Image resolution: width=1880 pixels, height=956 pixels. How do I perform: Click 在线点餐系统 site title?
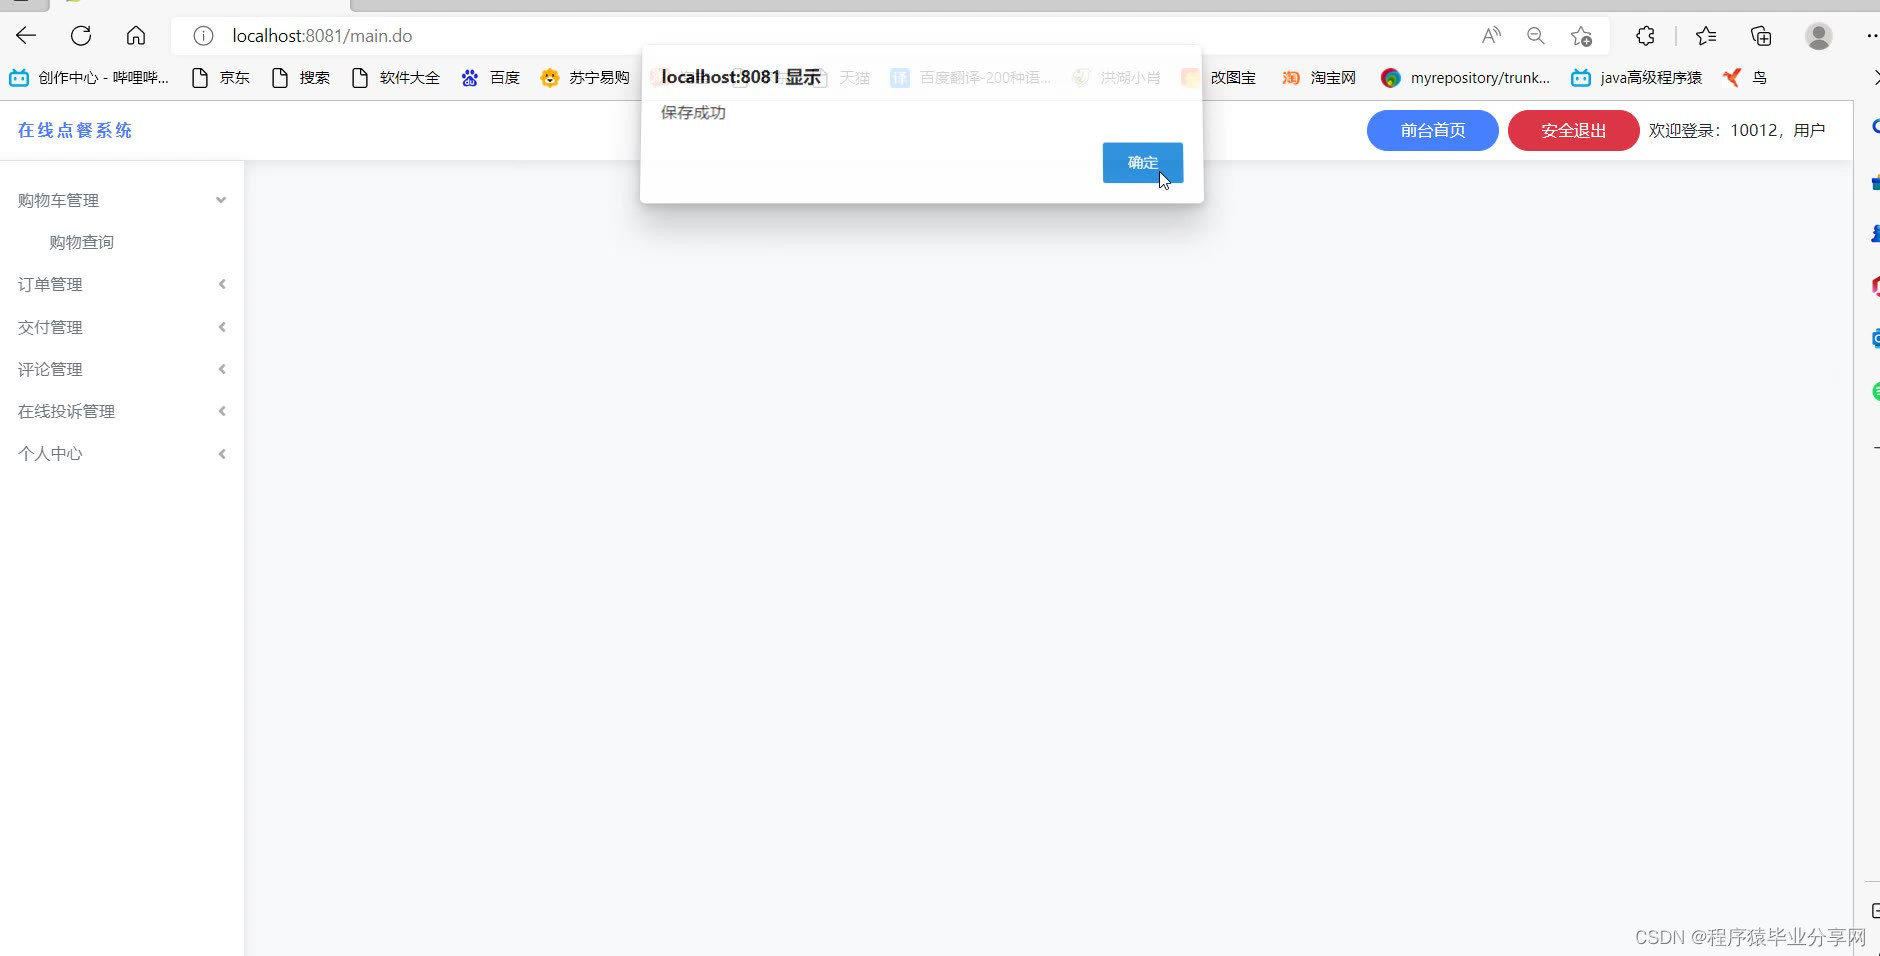click(75, 130)
